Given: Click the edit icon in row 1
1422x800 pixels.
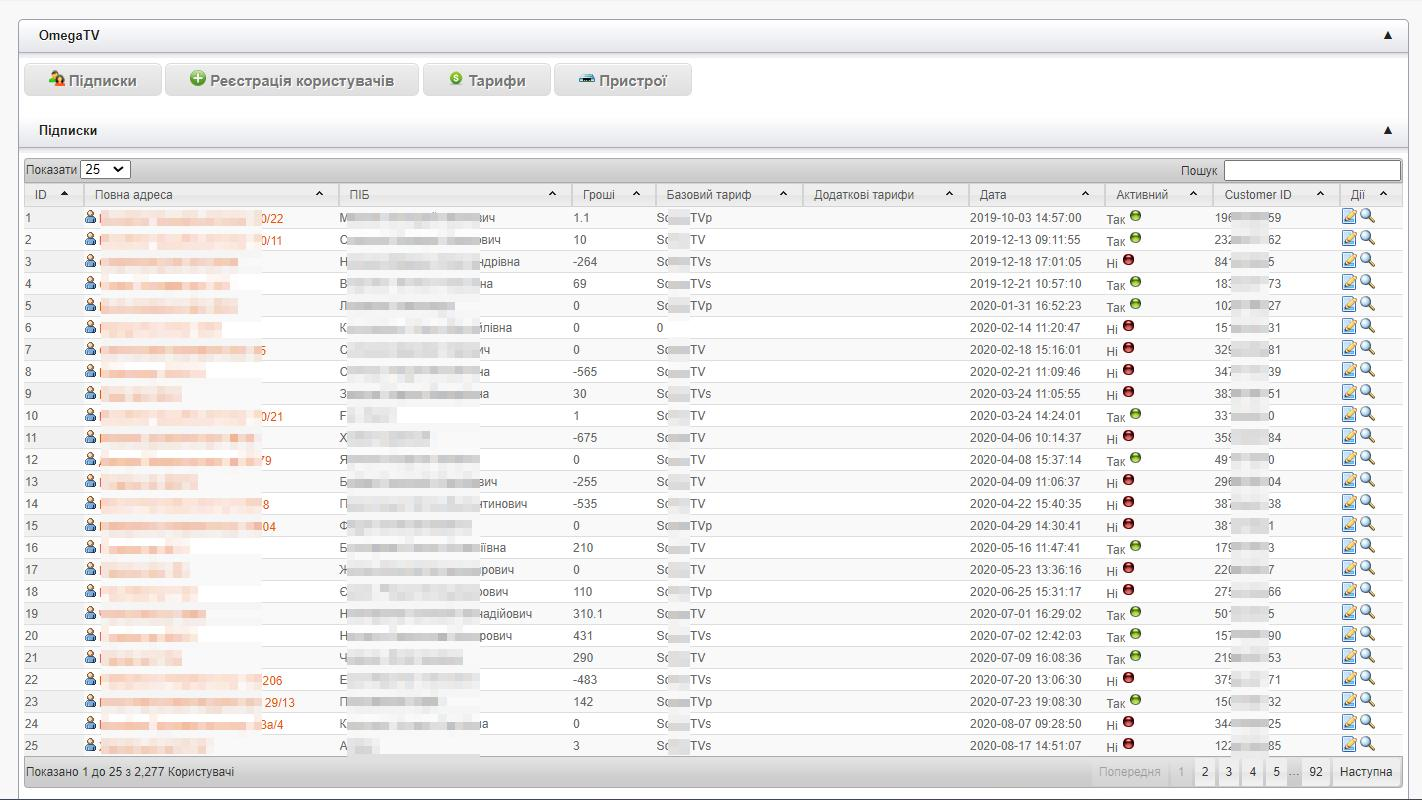Looking at the screenshot, I should 1349,216.
